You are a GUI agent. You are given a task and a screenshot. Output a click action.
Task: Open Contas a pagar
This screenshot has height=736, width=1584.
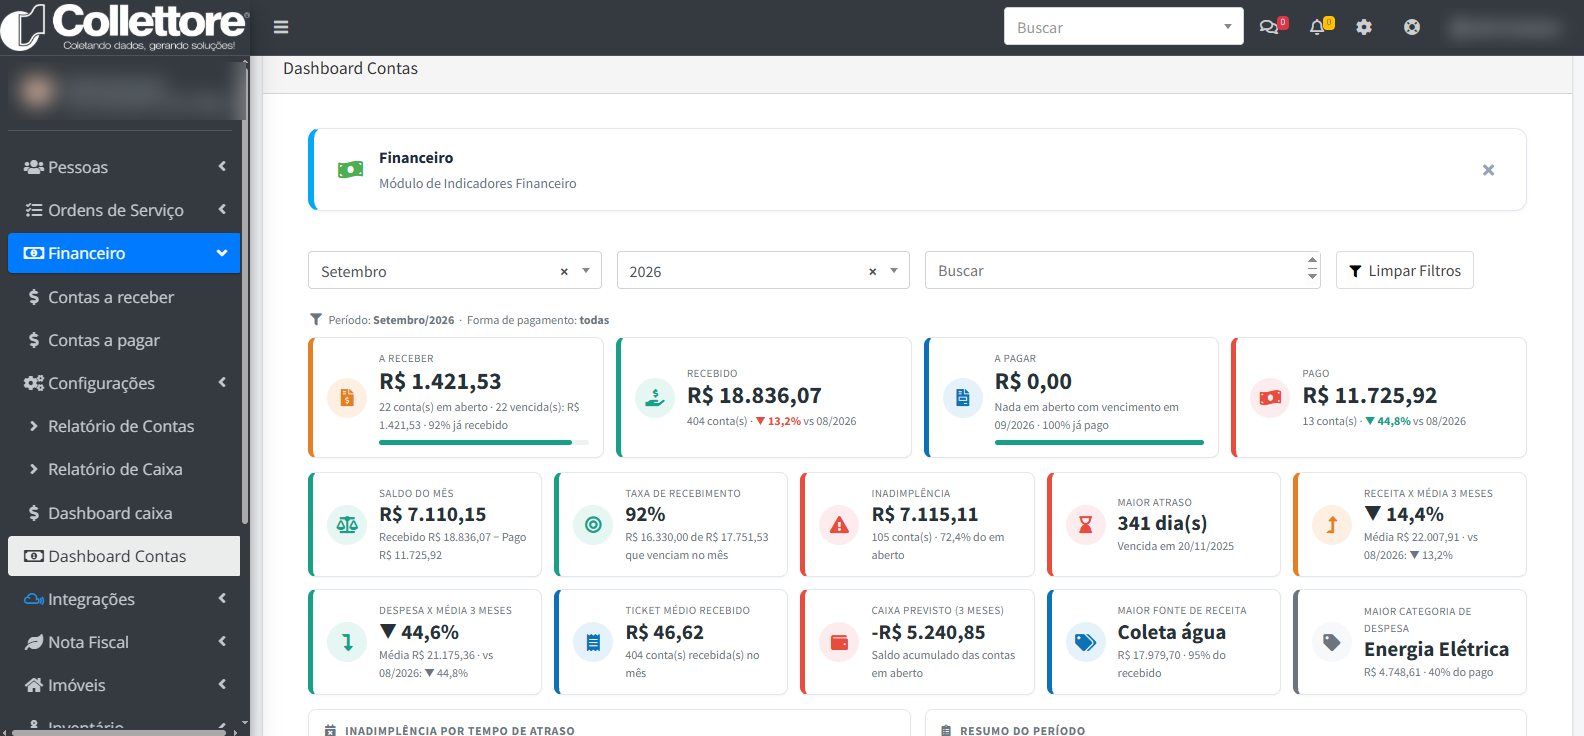124,340
